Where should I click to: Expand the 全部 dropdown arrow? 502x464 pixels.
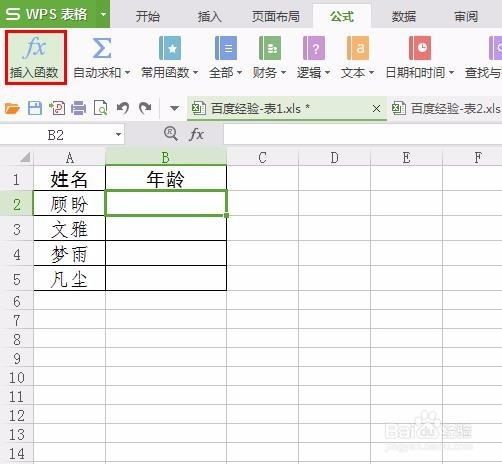click(239, 72)
